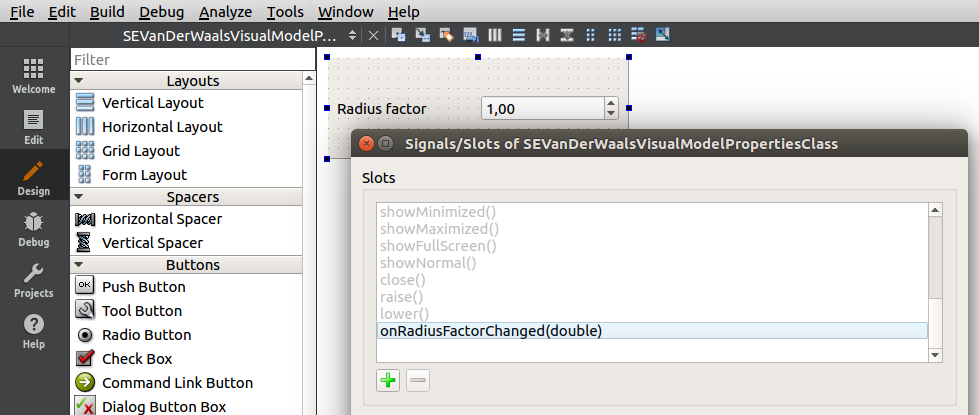Increase Radius factor with spinbox up arrow
Viewport: 979px width, 415px height.
(x=609, y=103)
